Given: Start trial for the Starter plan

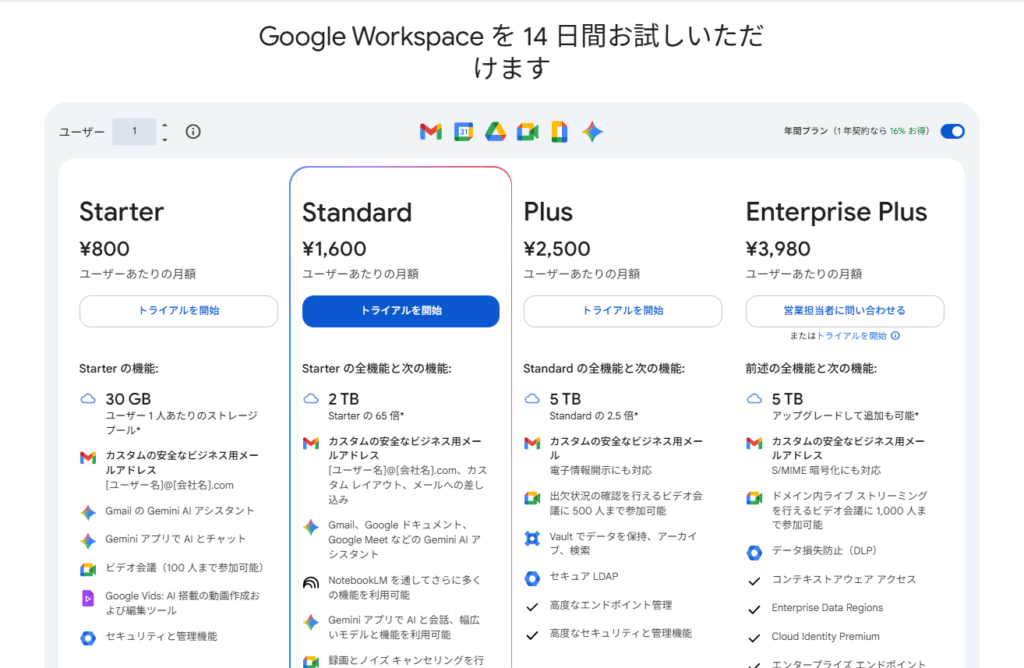Looking at the screenshot, I should [x=179, y=311].
